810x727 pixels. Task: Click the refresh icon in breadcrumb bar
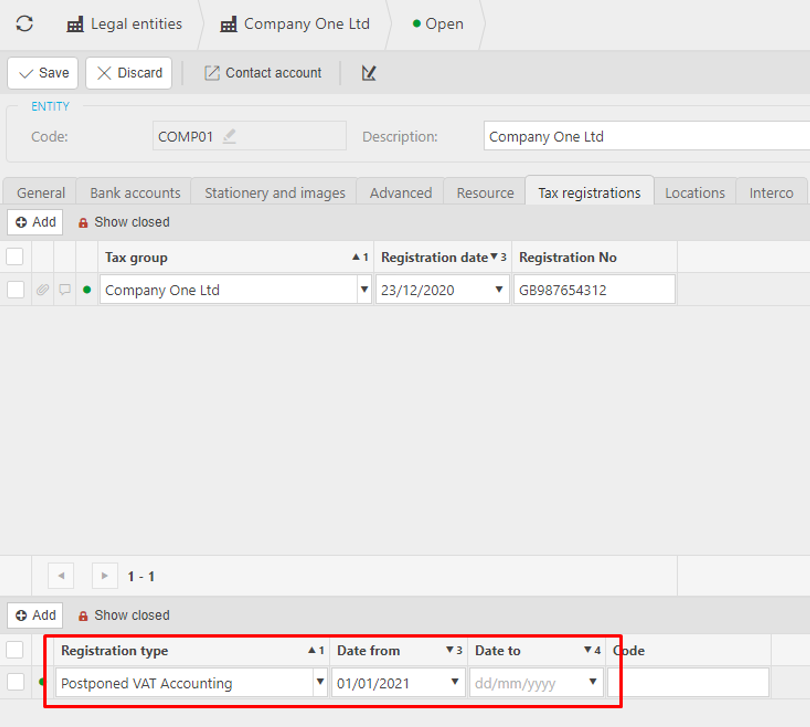click(25, 24)
